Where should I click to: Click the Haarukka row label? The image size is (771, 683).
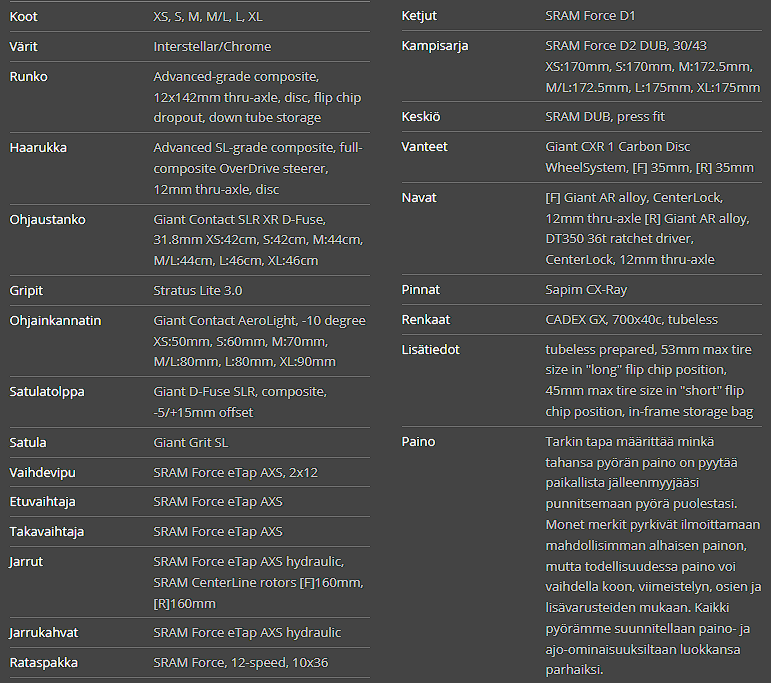38,148
